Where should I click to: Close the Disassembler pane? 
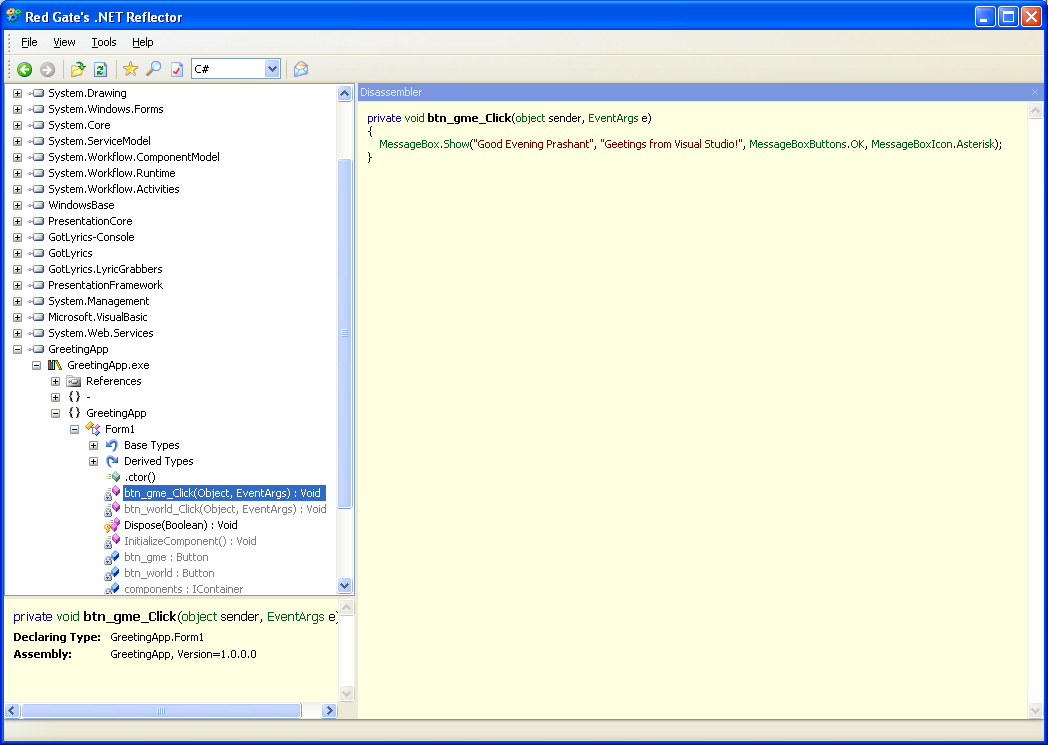(x=1035, y=92)
